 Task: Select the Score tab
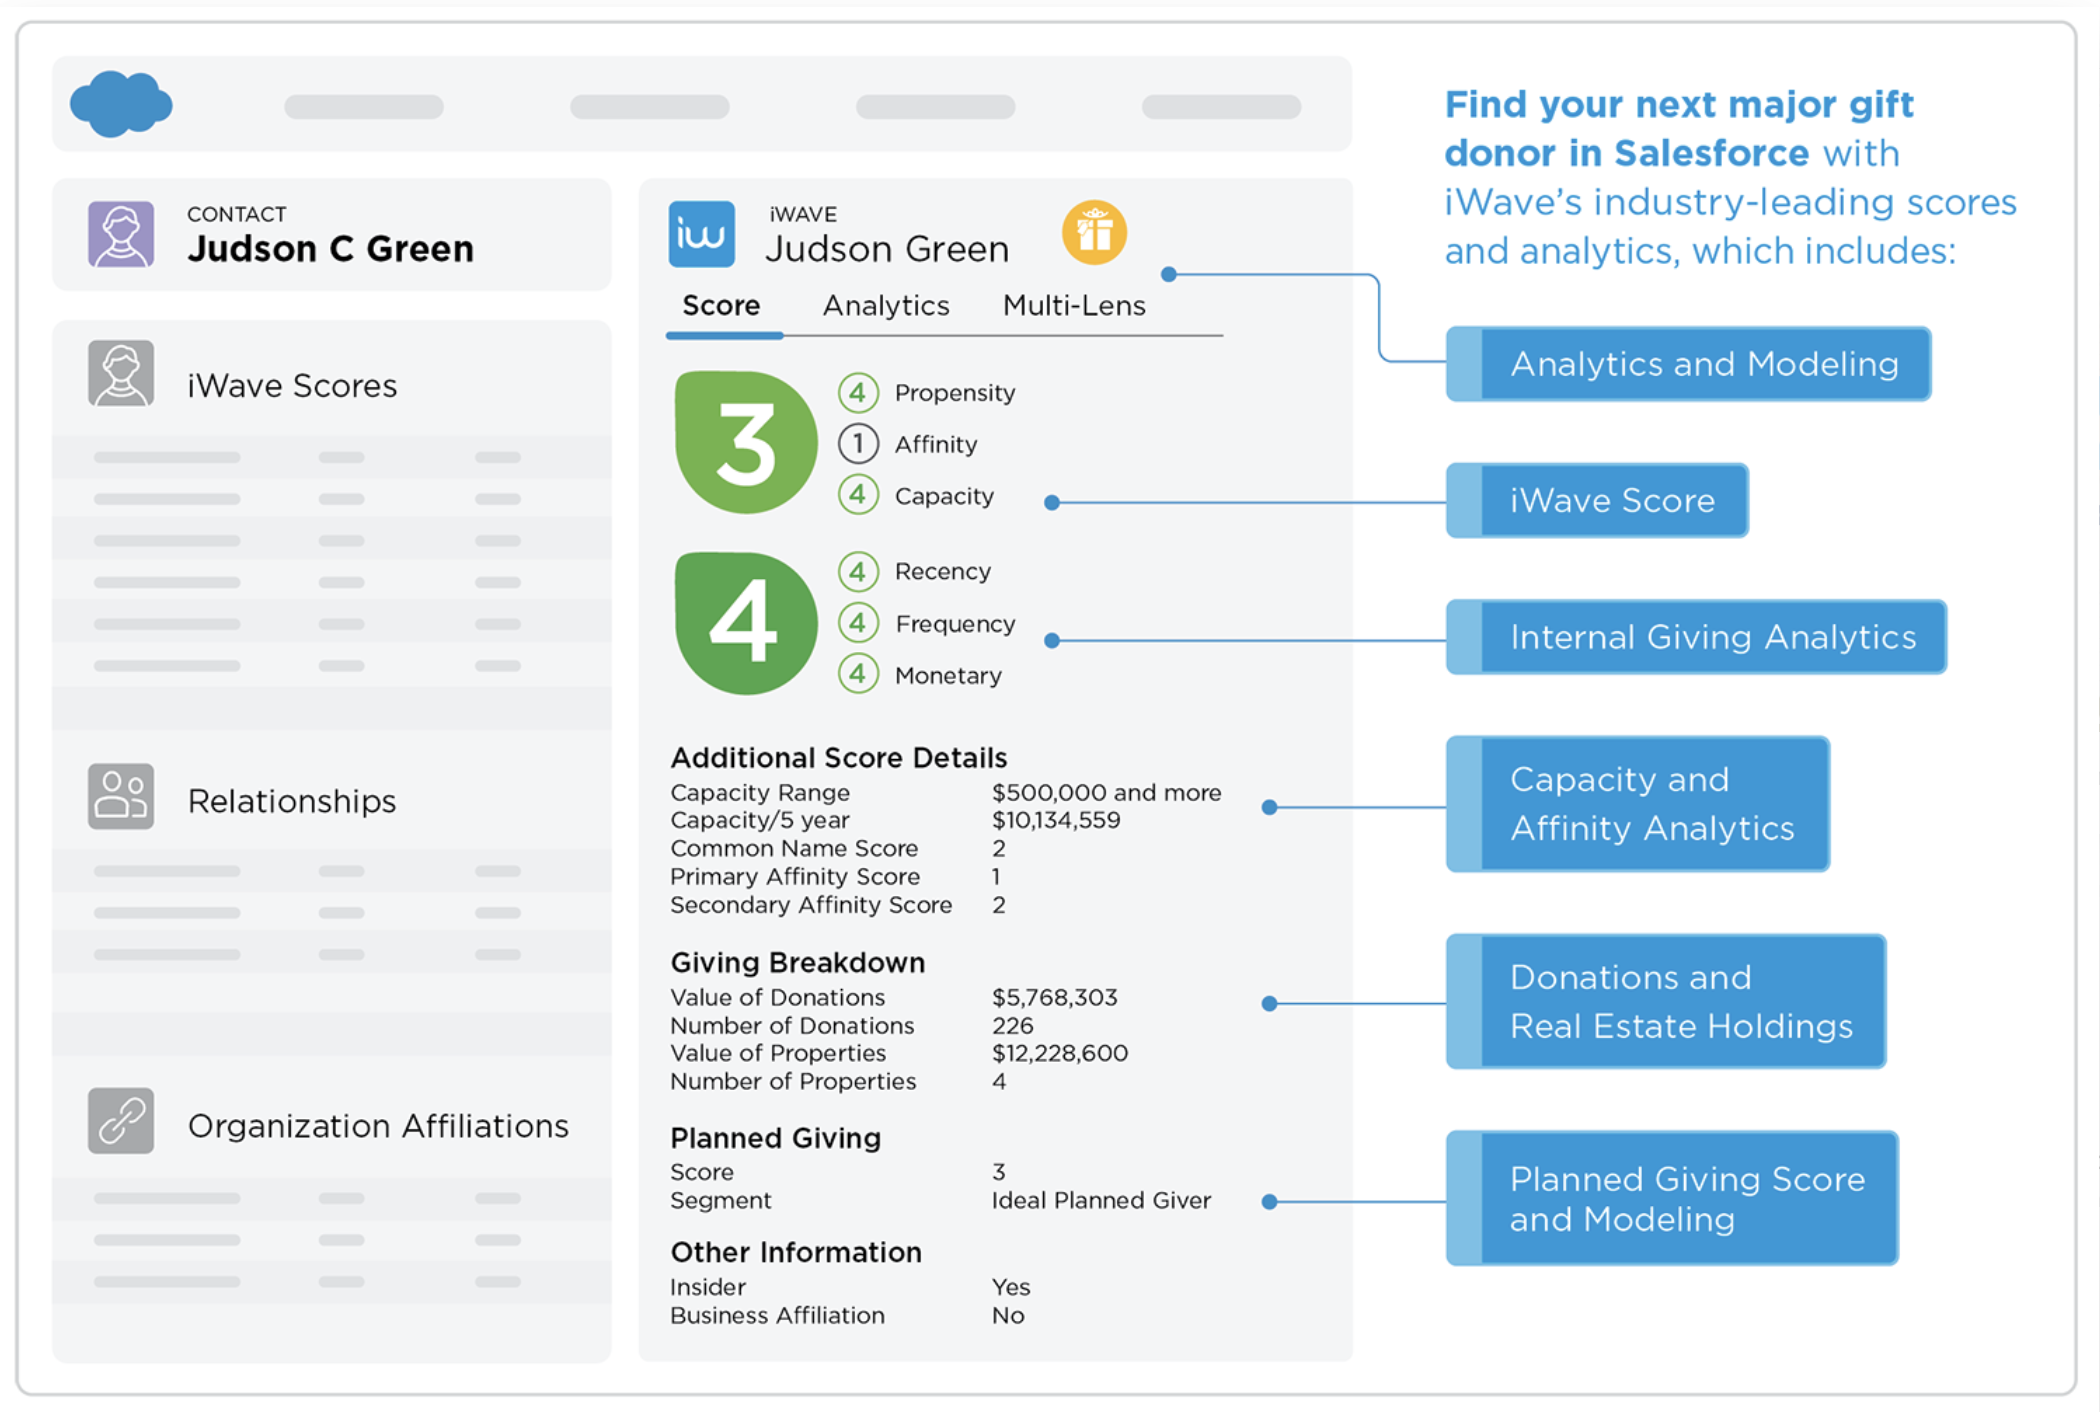click(x=721, y=306)
